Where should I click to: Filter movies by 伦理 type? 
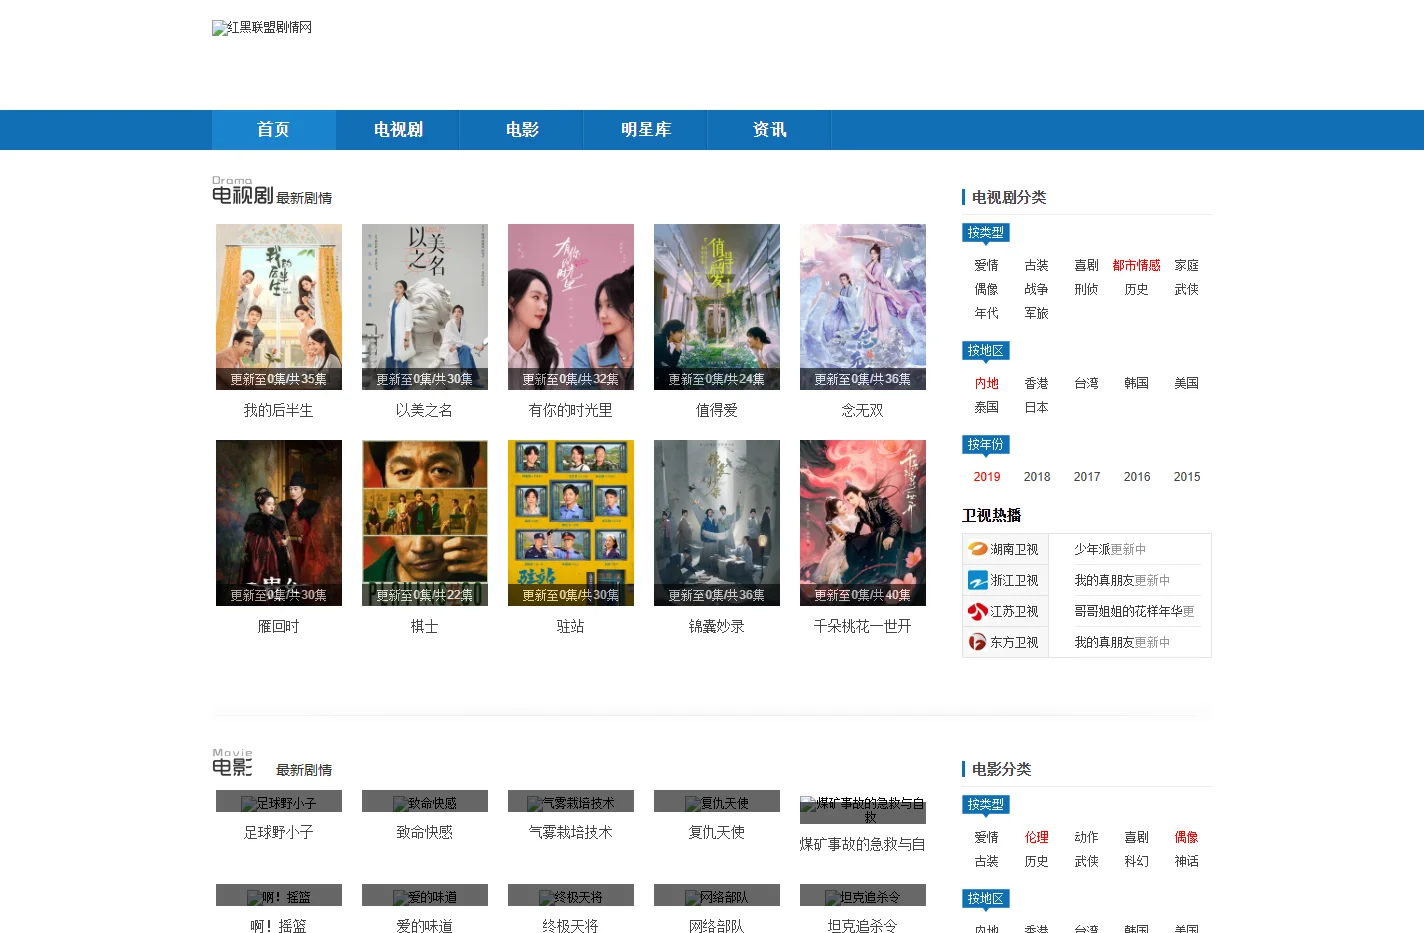pos(1037,837)
